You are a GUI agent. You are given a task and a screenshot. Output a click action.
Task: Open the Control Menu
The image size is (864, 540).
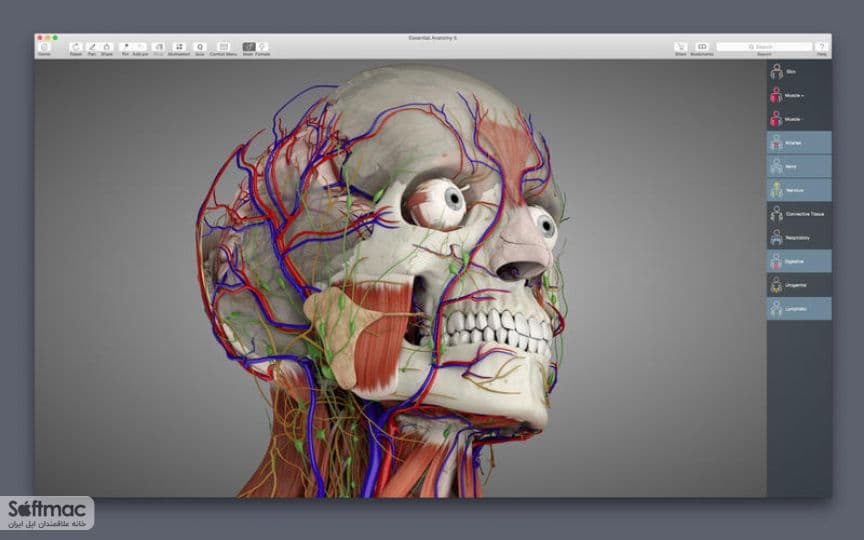[x=223, y=47]
